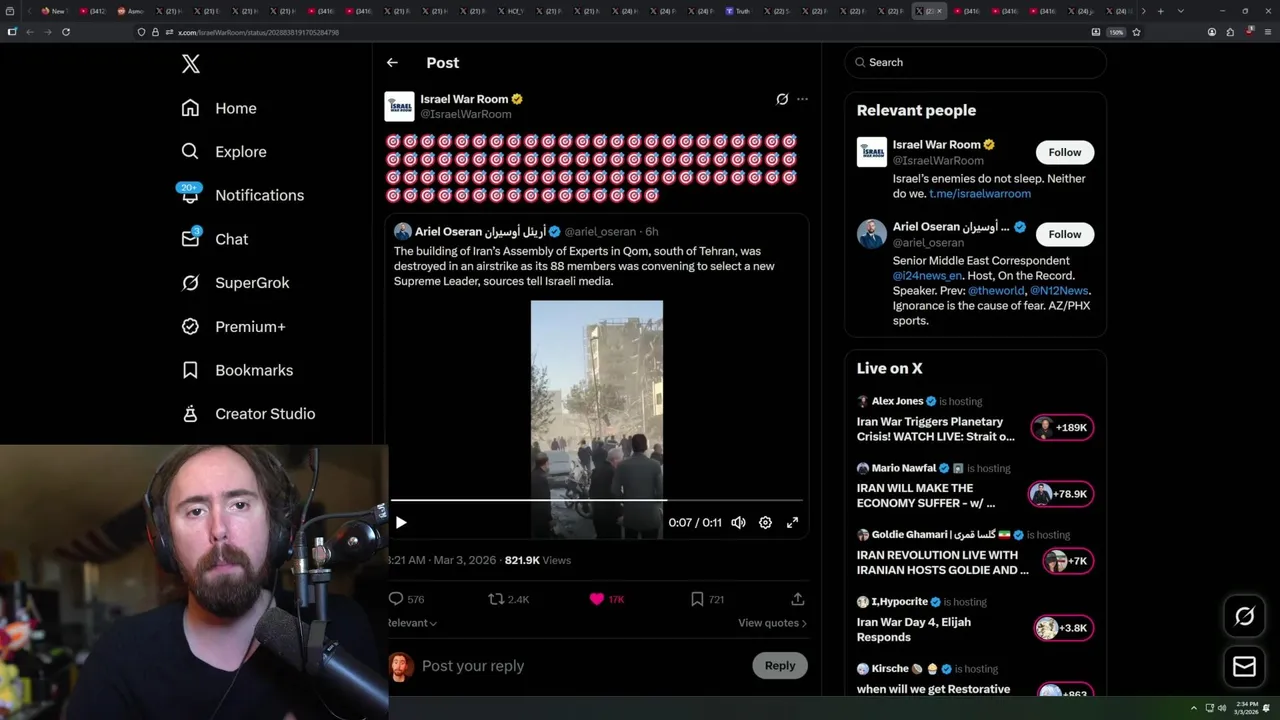This screenshot has width=1280, height=720.
Task: Open Explore in the sidebar
Action: click(x=224, y=152)
